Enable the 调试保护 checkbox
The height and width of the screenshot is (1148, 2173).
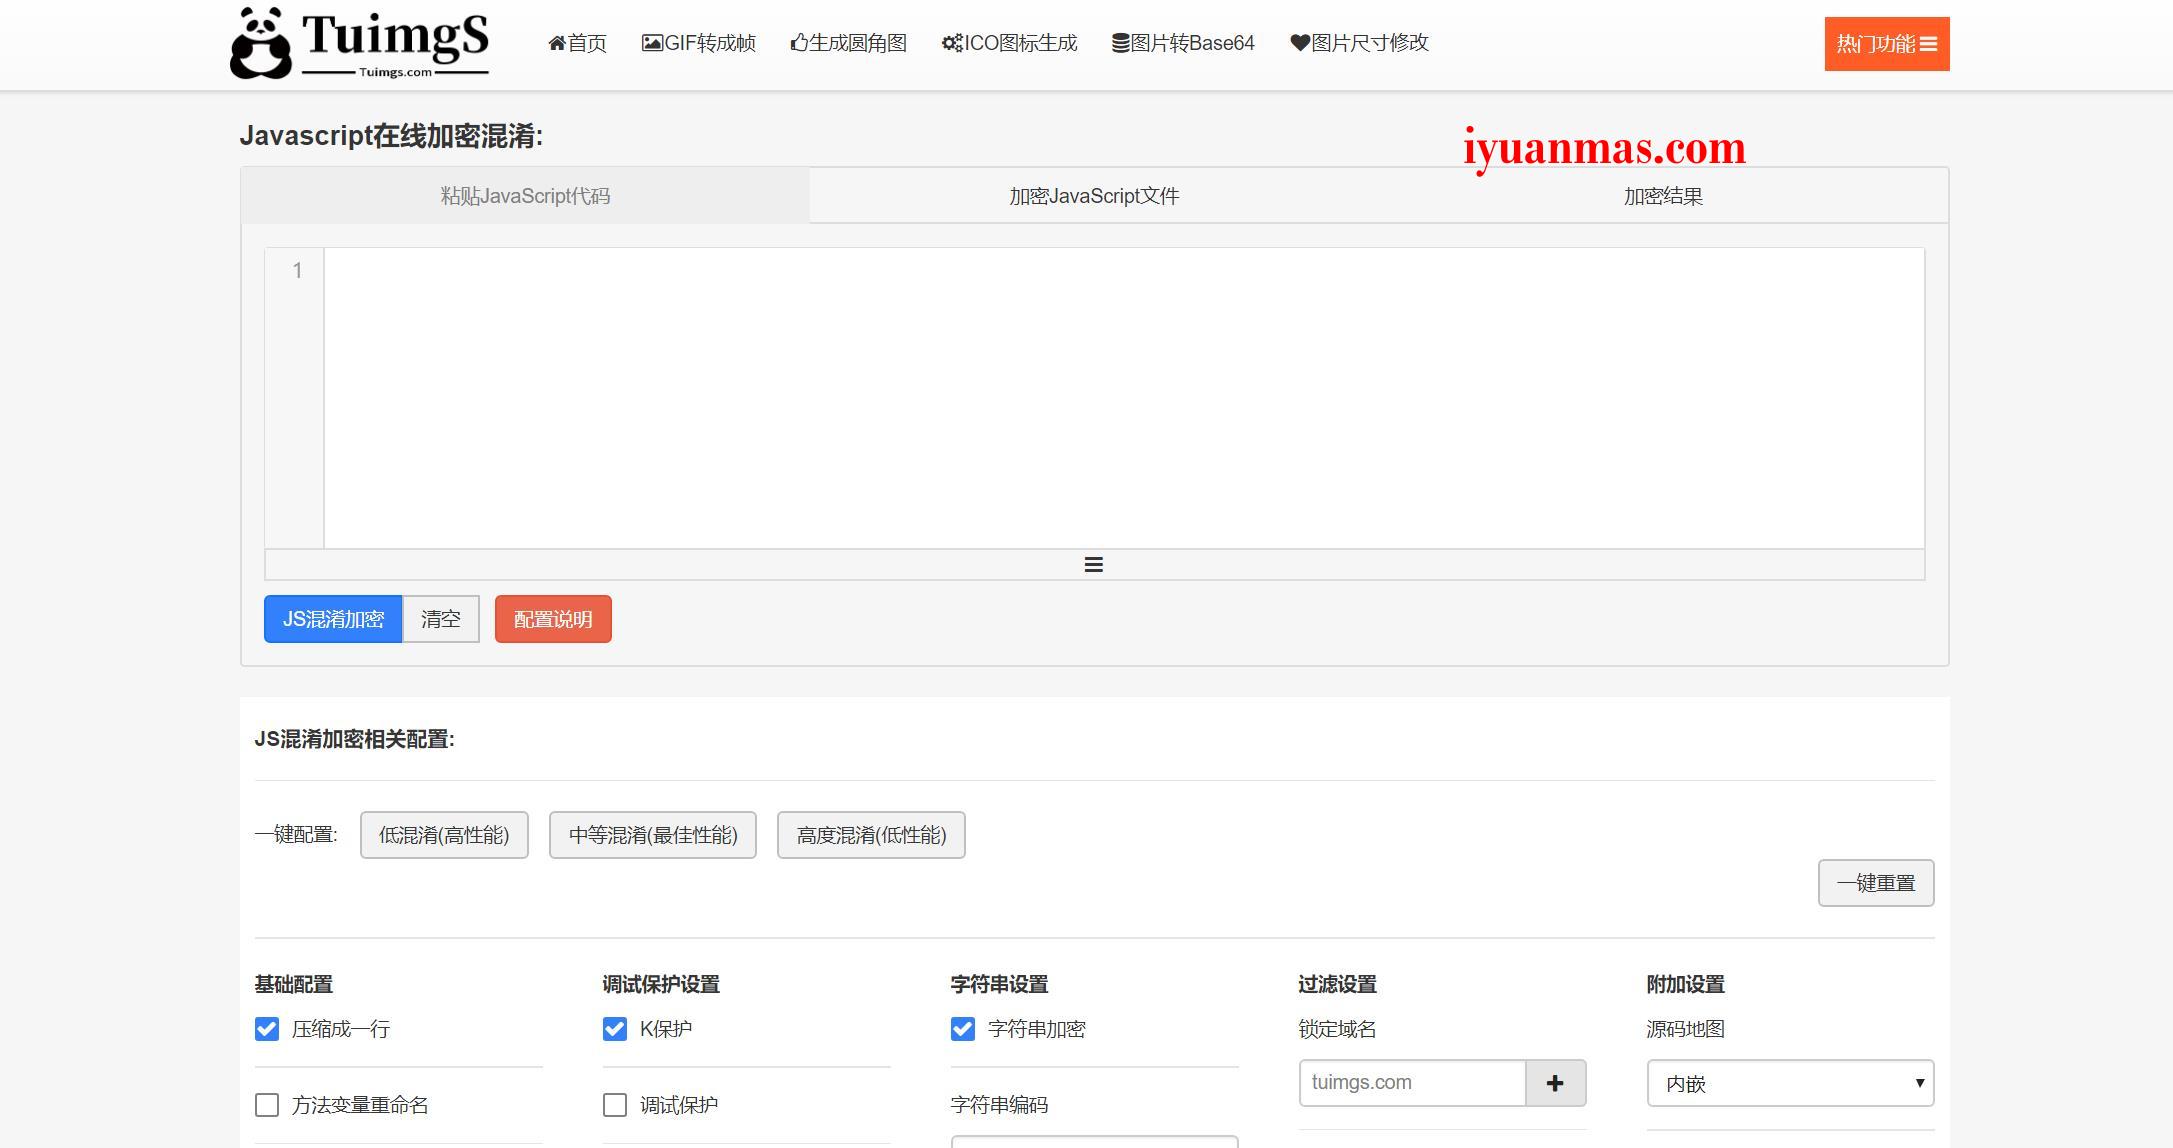(x=615, y=1105)
